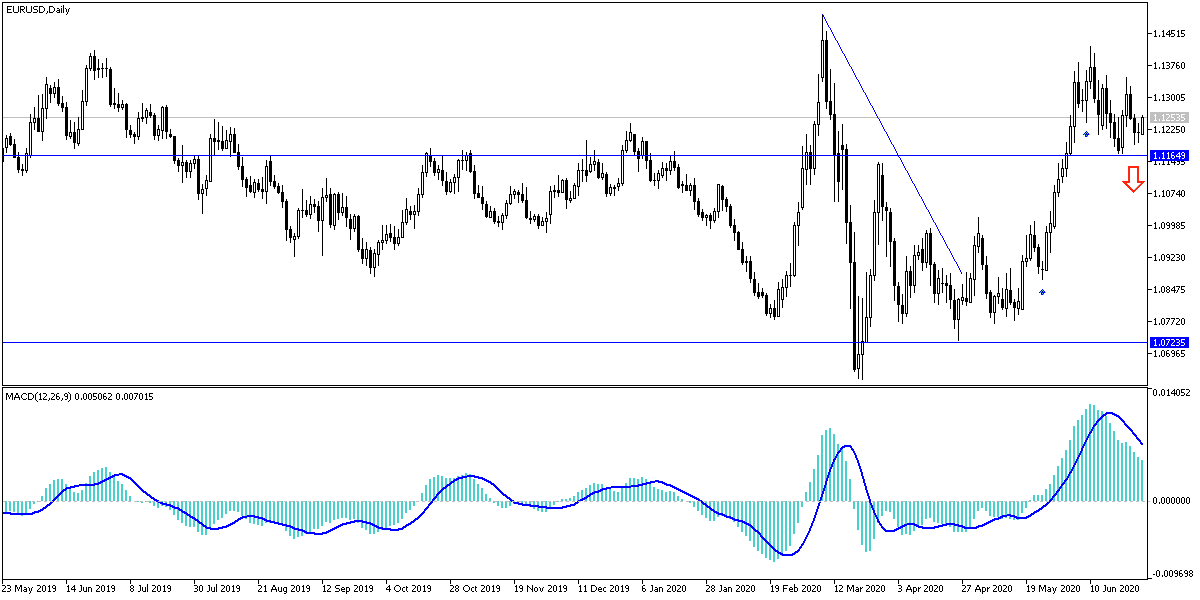Viewport: 1200px width, 600px height.
Task: Click the 10 Jun 2020 date axis label
Action: [x=1113, y=589]
